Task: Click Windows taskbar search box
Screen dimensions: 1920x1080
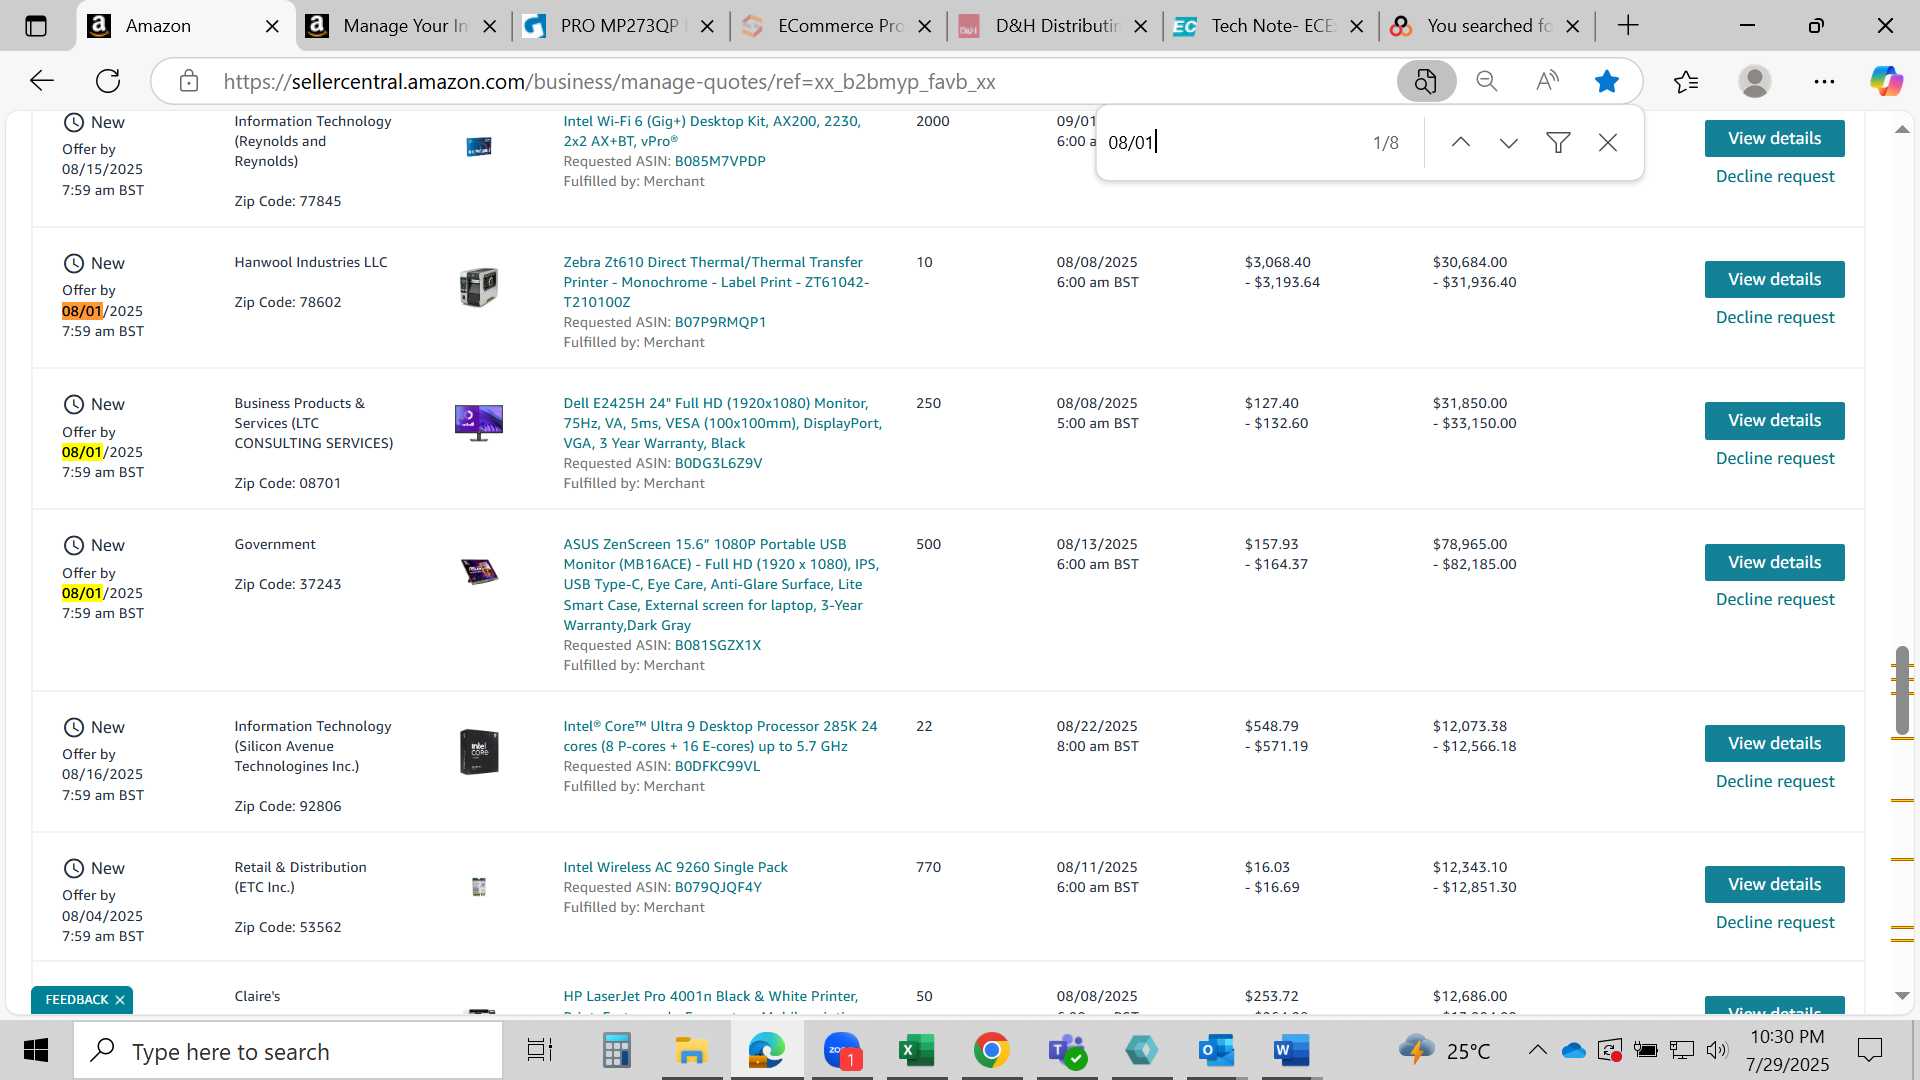Action: tap(288, 1051)
